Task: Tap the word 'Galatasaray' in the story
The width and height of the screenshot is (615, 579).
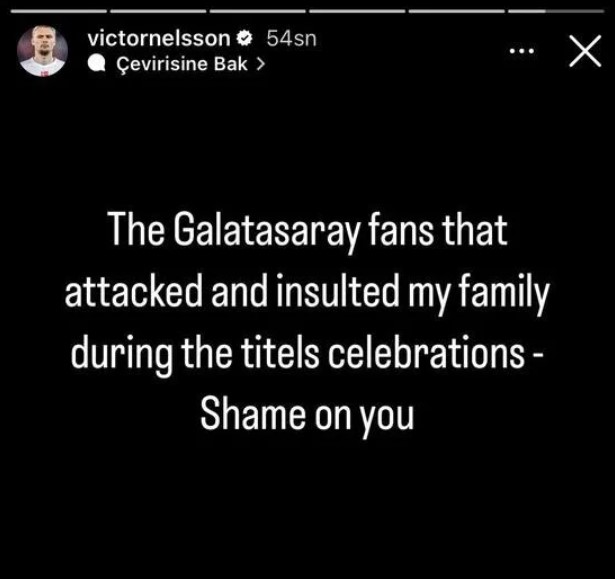Action: 266,231
